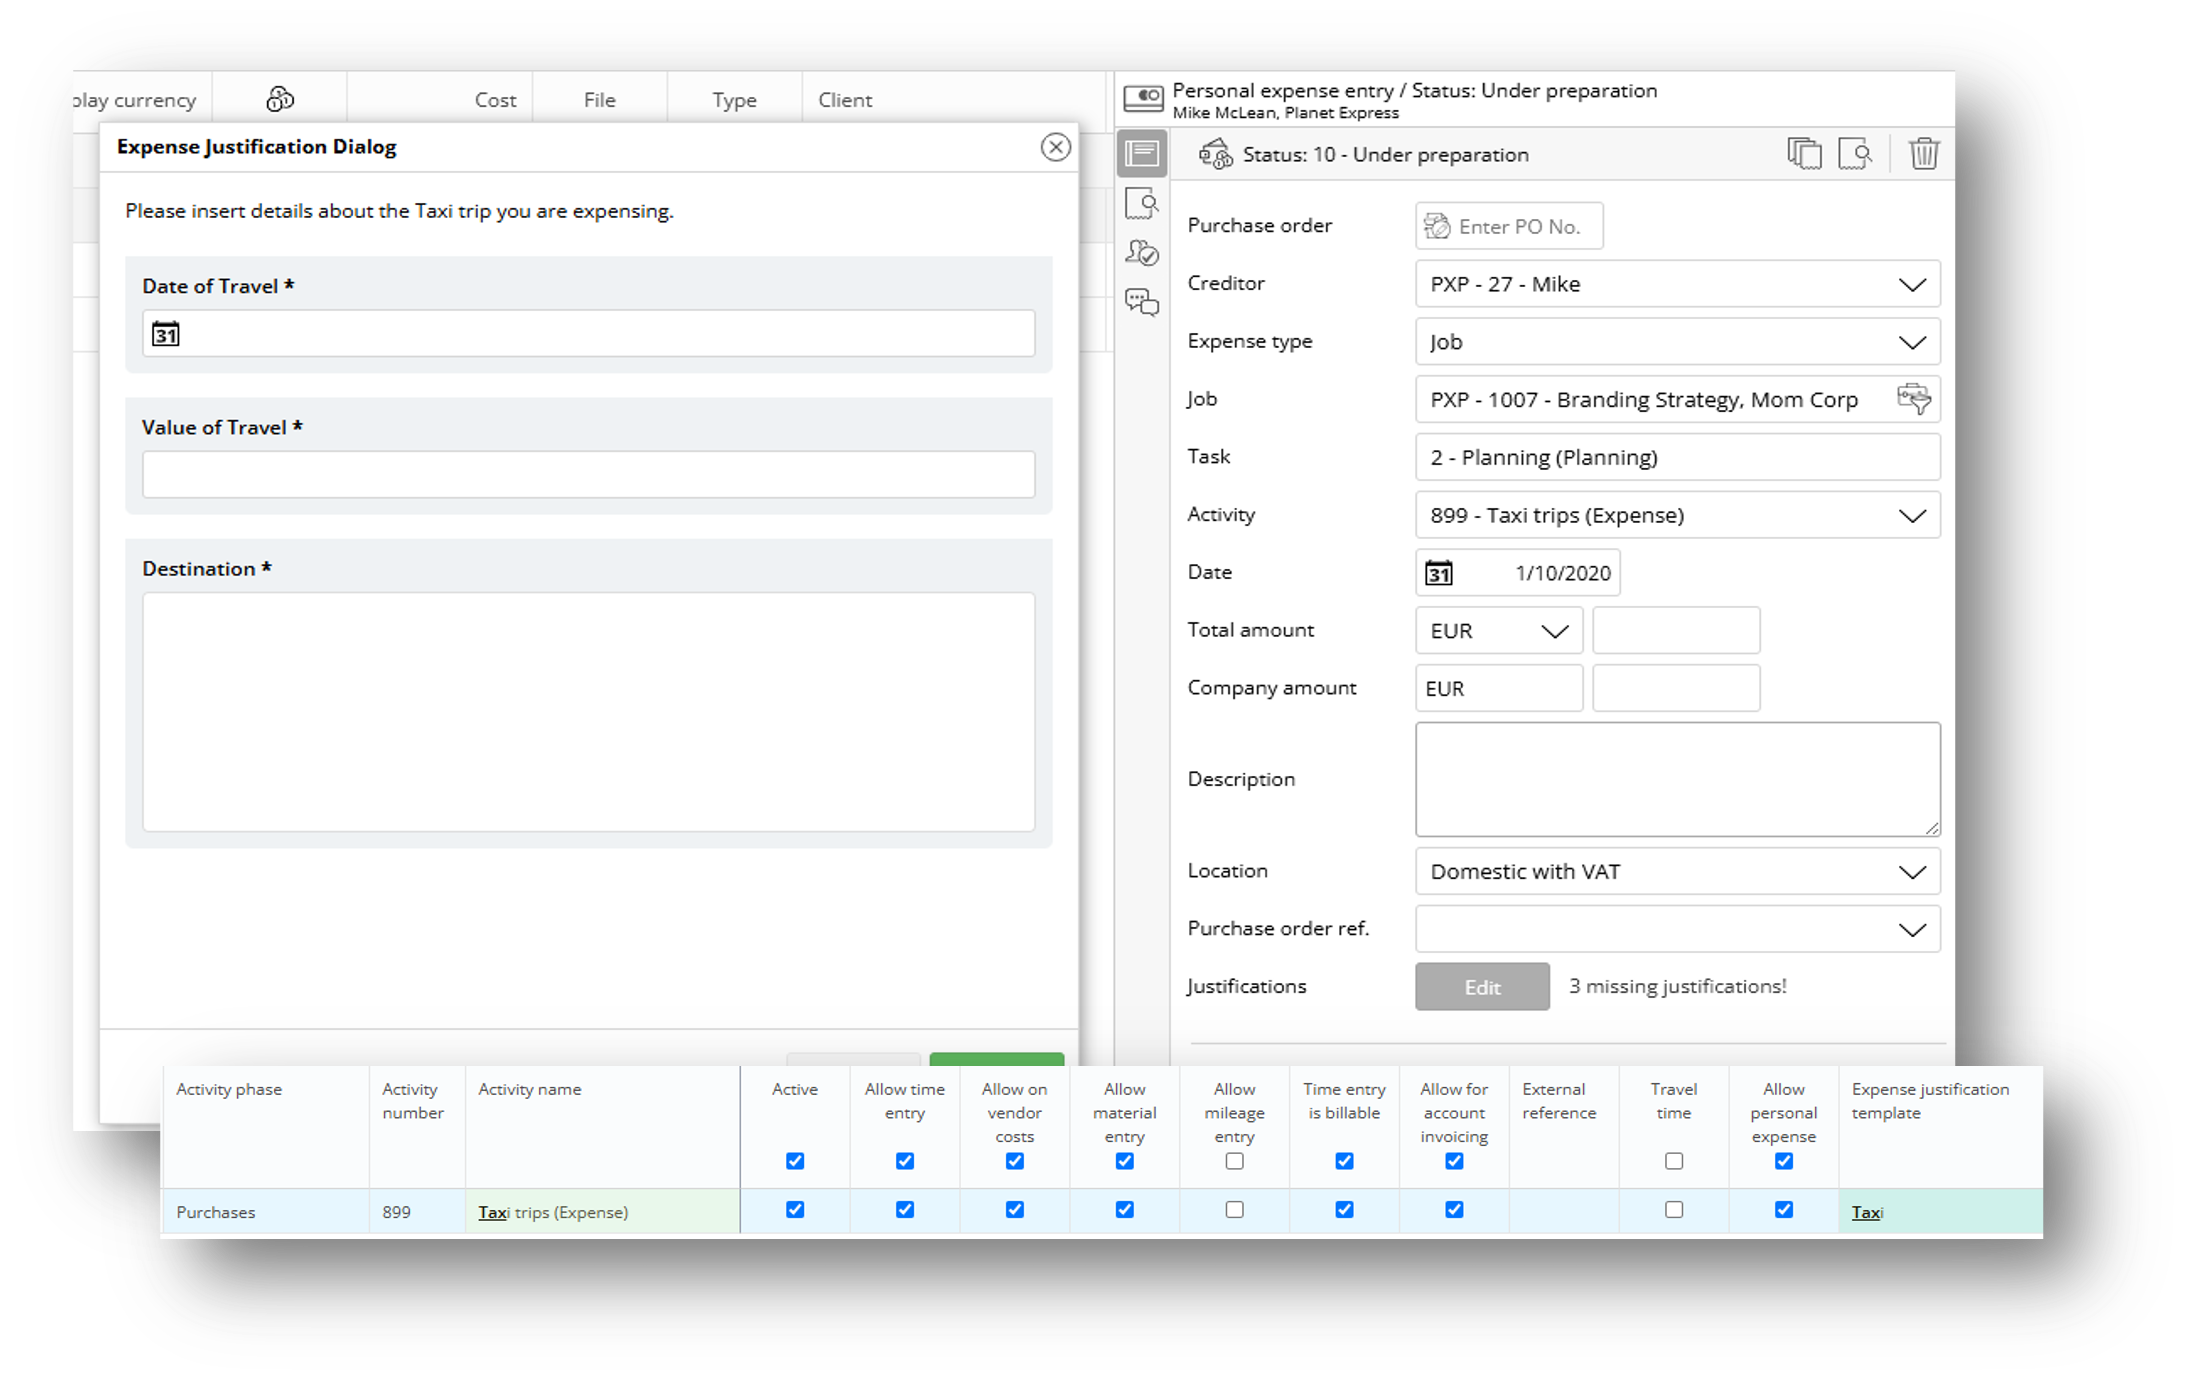Close the Expense Justification Dialog
The height and width of the screenshot is (1388, 2190).
click(1055, 148)
